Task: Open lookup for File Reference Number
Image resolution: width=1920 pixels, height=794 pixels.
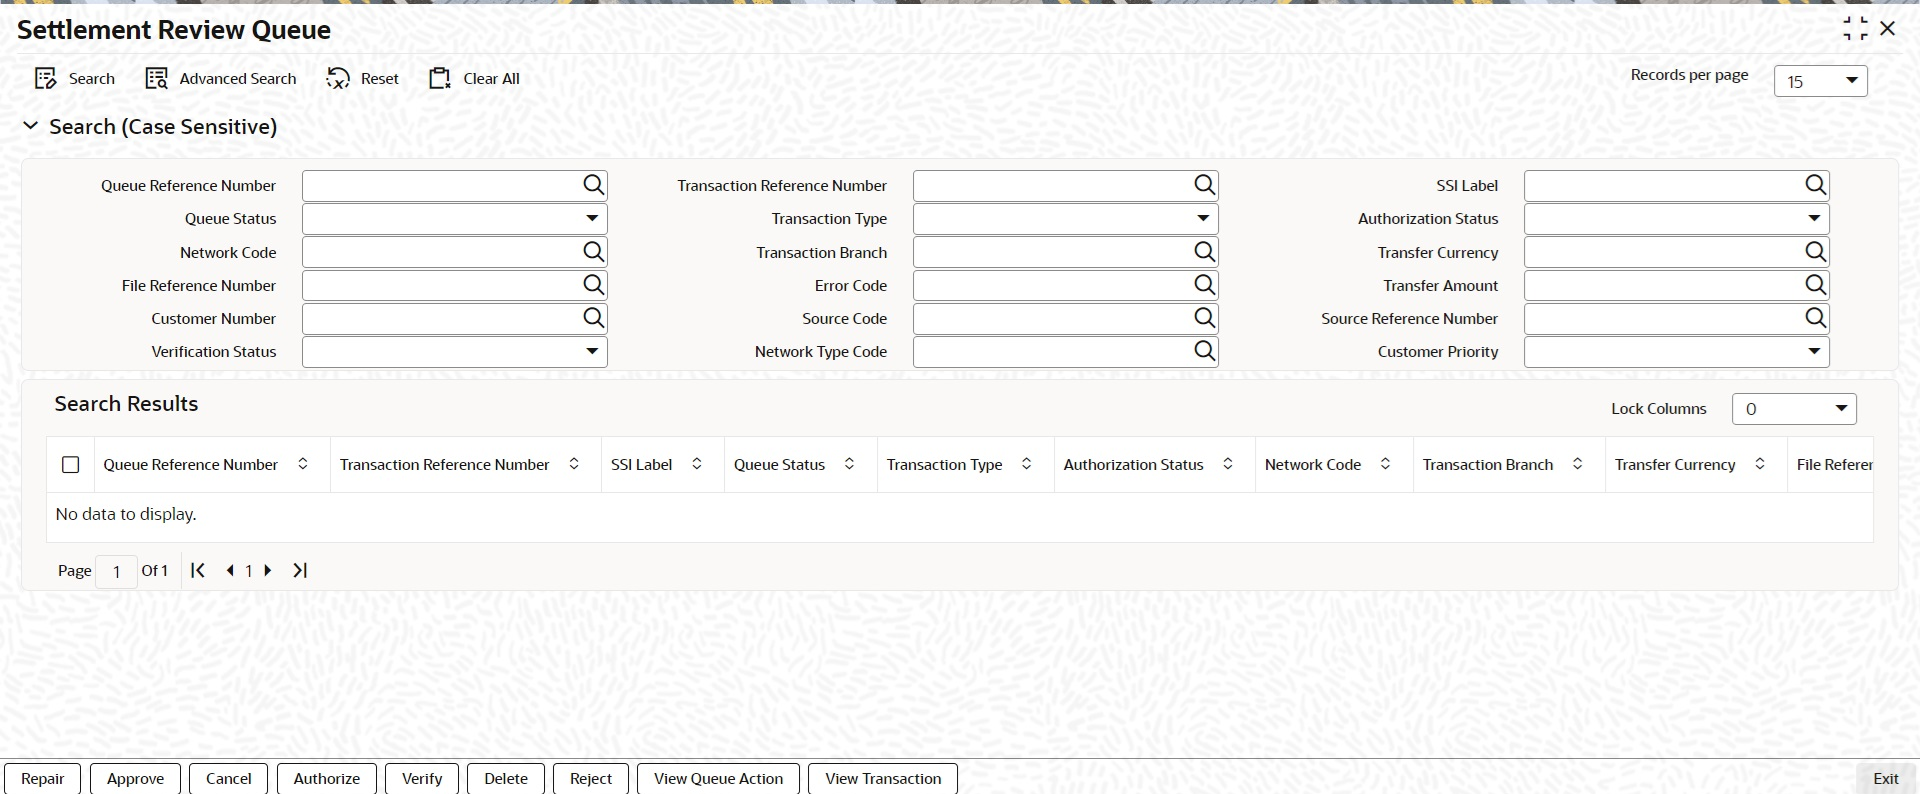Action: pyautogui.click(x=594, y=285)
